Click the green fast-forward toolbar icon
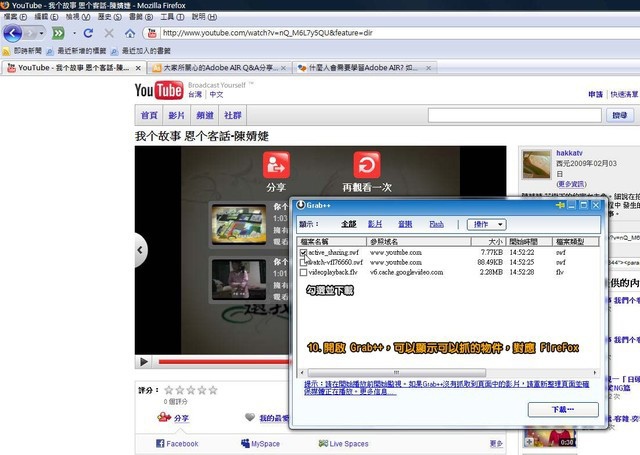The height and width of the screenshot is (455, 640). pos(58,33)
